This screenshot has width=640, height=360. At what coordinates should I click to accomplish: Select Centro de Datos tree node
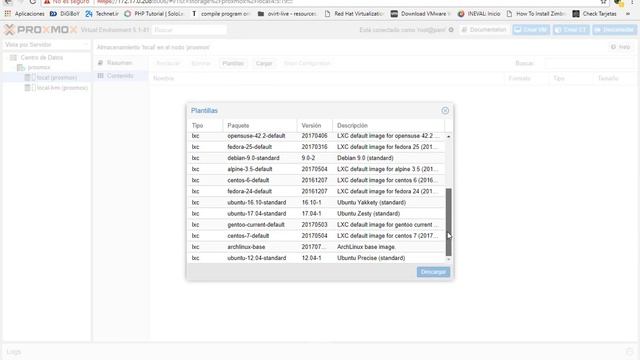coord(42,58)
